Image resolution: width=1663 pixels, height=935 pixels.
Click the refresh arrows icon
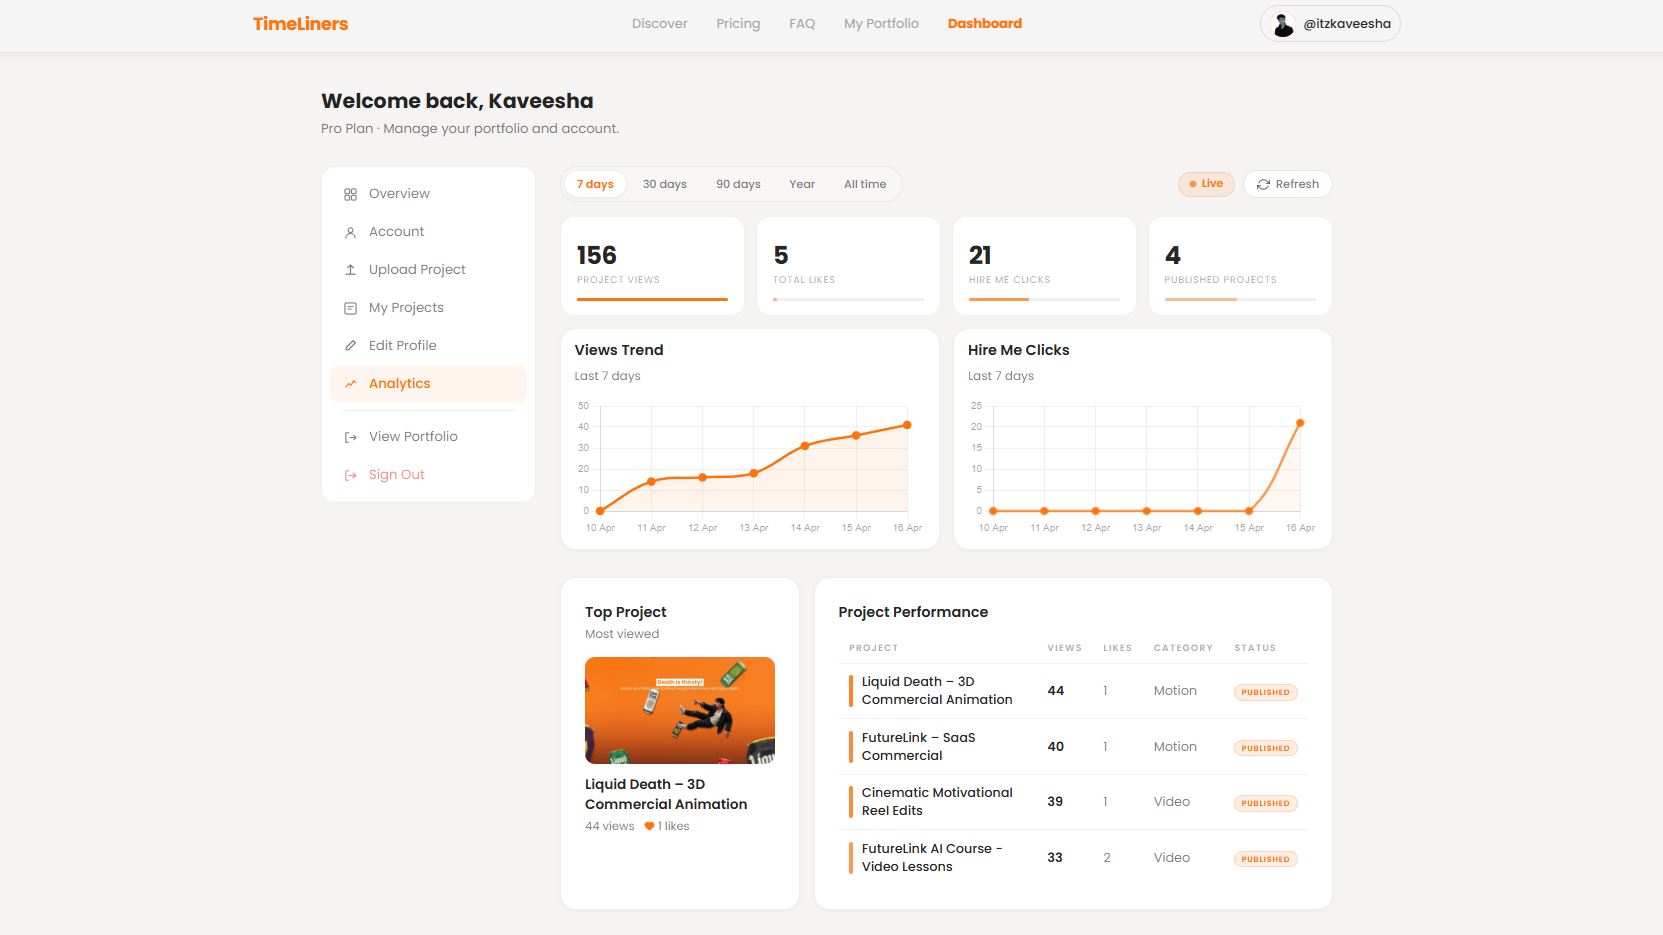tap(1263, 184)
